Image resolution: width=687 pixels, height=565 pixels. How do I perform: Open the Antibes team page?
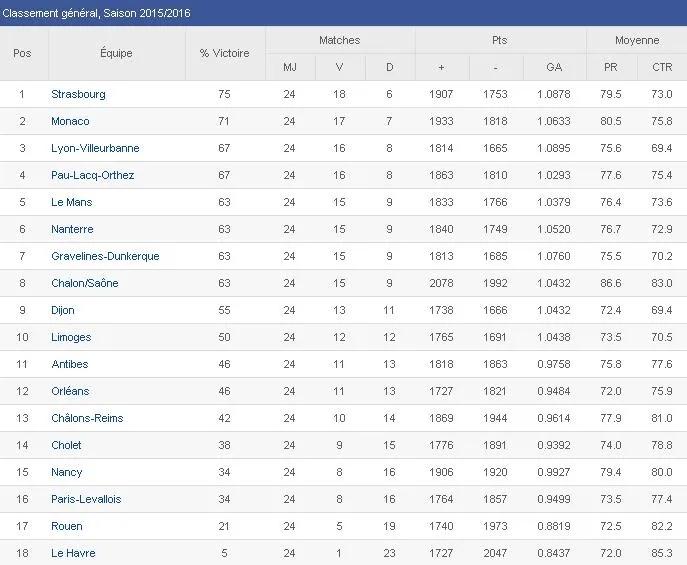coord(69,364)
